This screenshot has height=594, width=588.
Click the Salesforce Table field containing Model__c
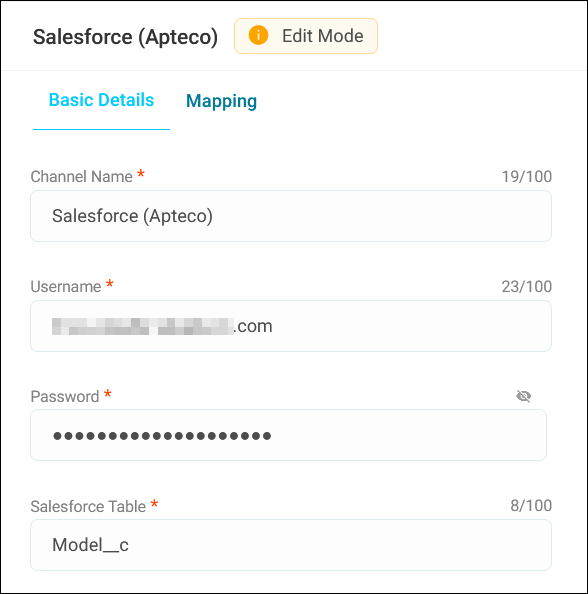tap(291, 545)
